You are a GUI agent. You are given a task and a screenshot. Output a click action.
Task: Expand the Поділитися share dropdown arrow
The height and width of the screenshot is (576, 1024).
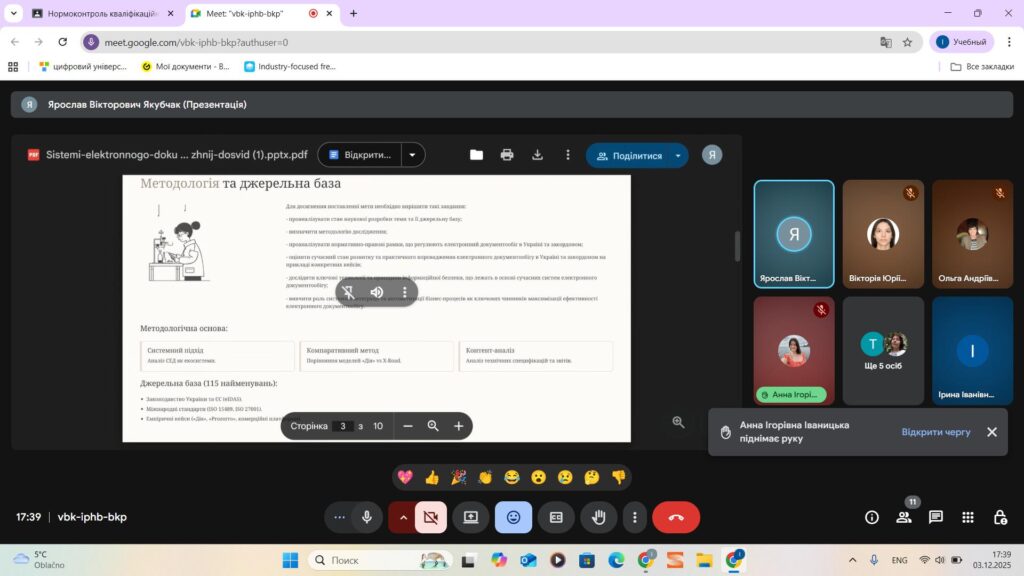tap(678, 155)
